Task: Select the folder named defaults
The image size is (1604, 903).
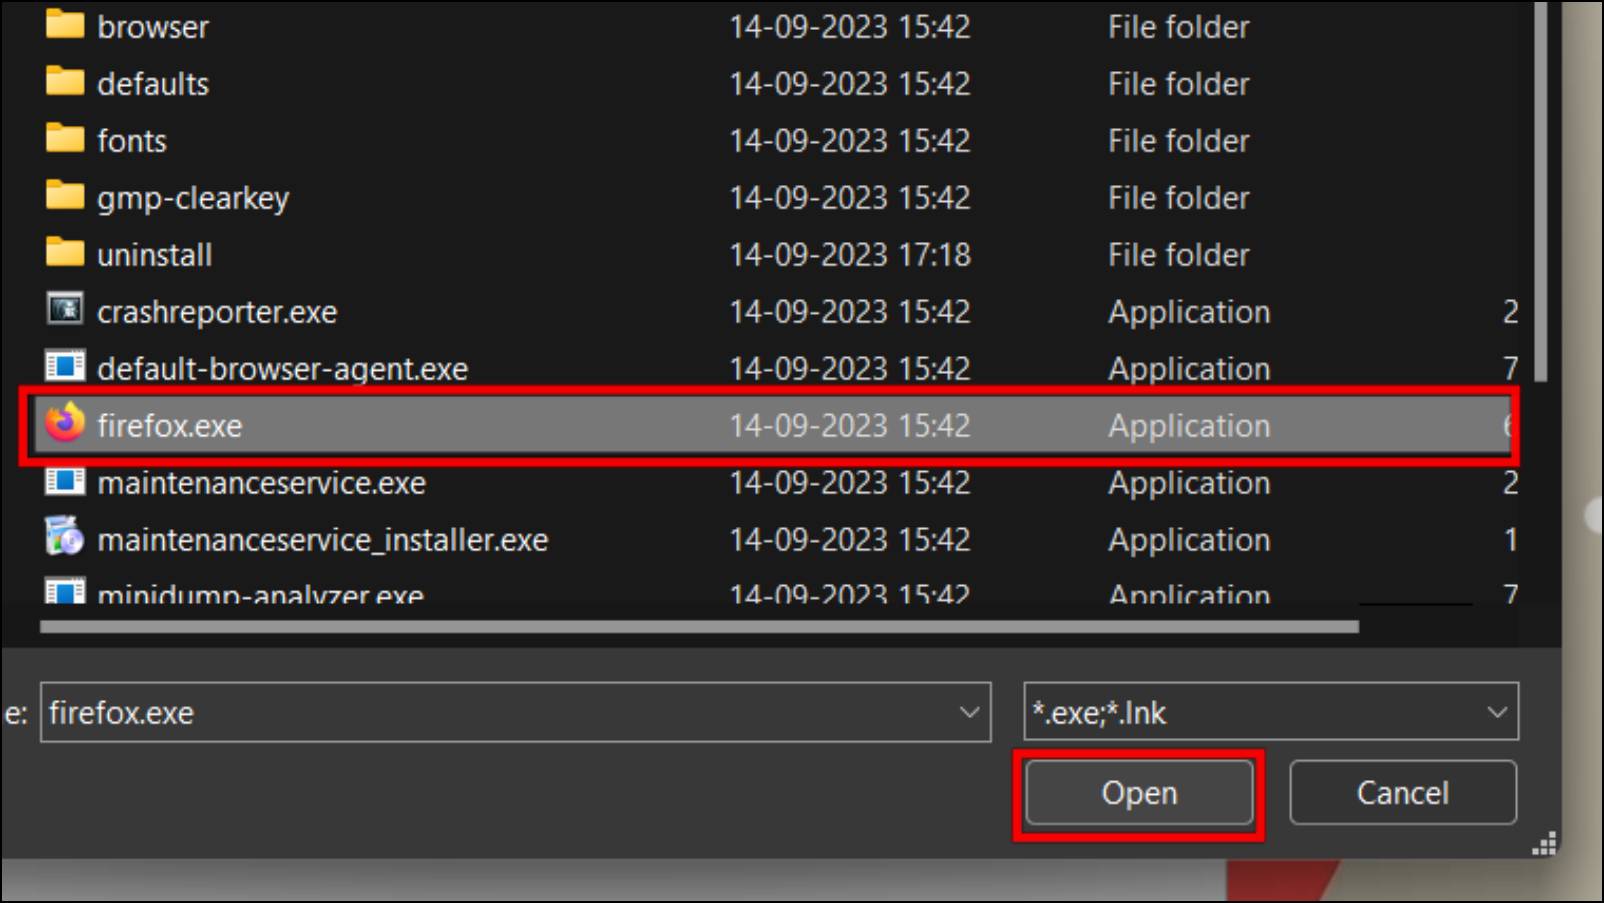Action: click(153, 84)
